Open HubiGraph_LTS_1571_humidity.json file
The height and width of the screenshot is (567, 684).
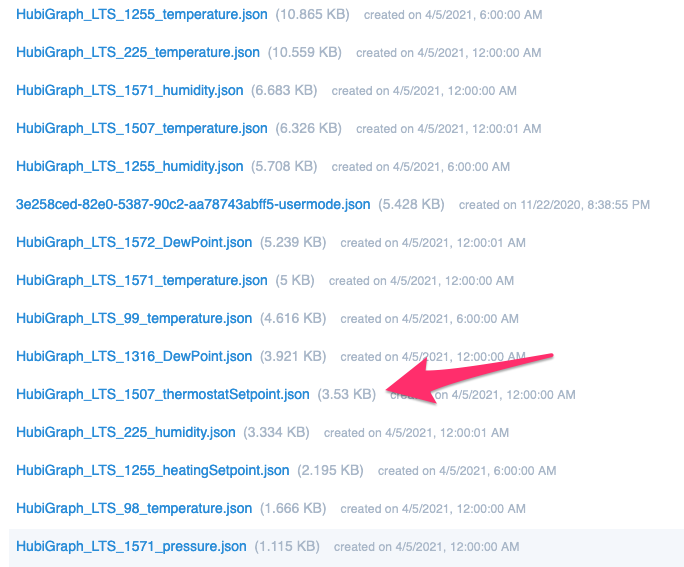coord(130,91)
